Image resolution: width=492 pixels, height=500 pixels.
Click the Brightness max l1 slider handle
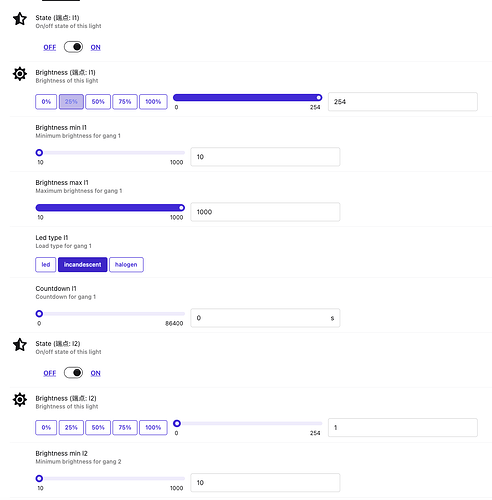pyautogui.click(x=181, y=208)
